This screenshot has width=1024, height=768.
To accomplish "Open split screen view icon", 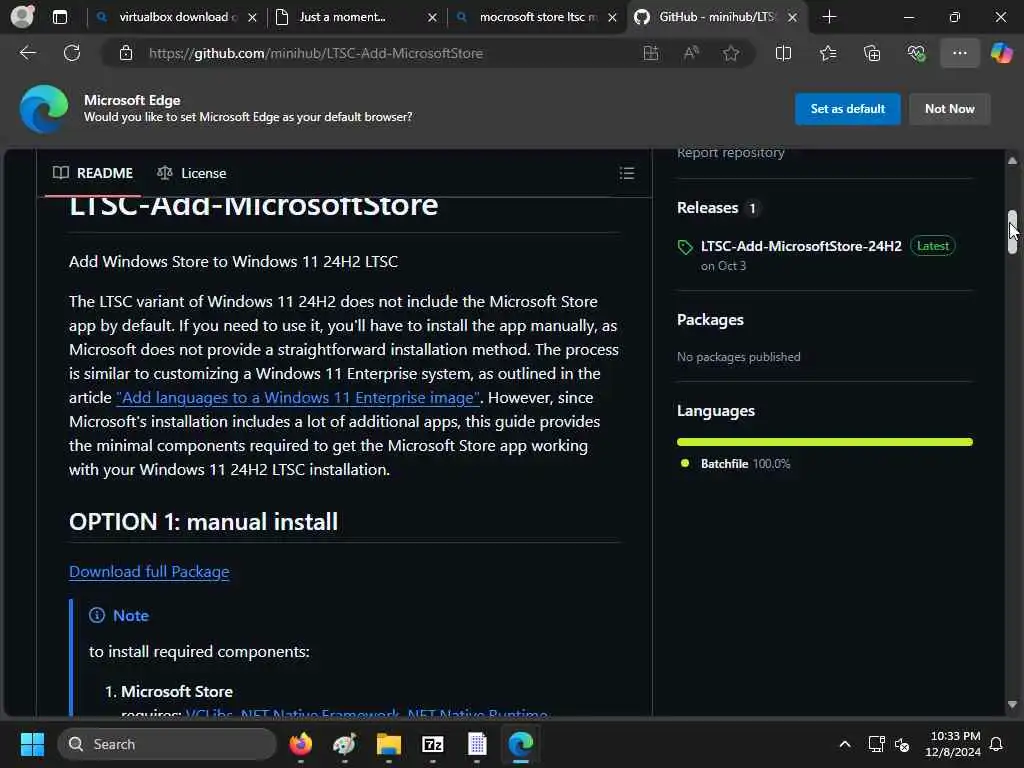I will tap(783, 53).
